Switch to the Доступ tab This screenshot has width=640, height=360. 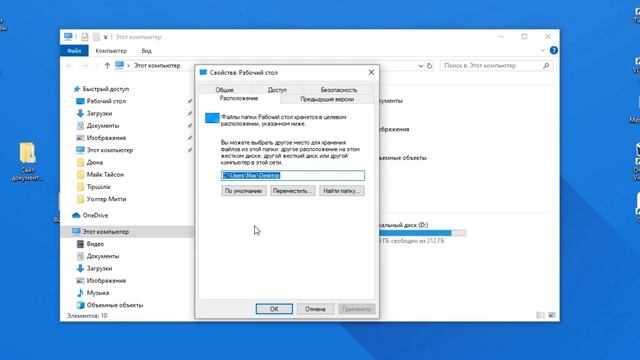click(277, 89)
